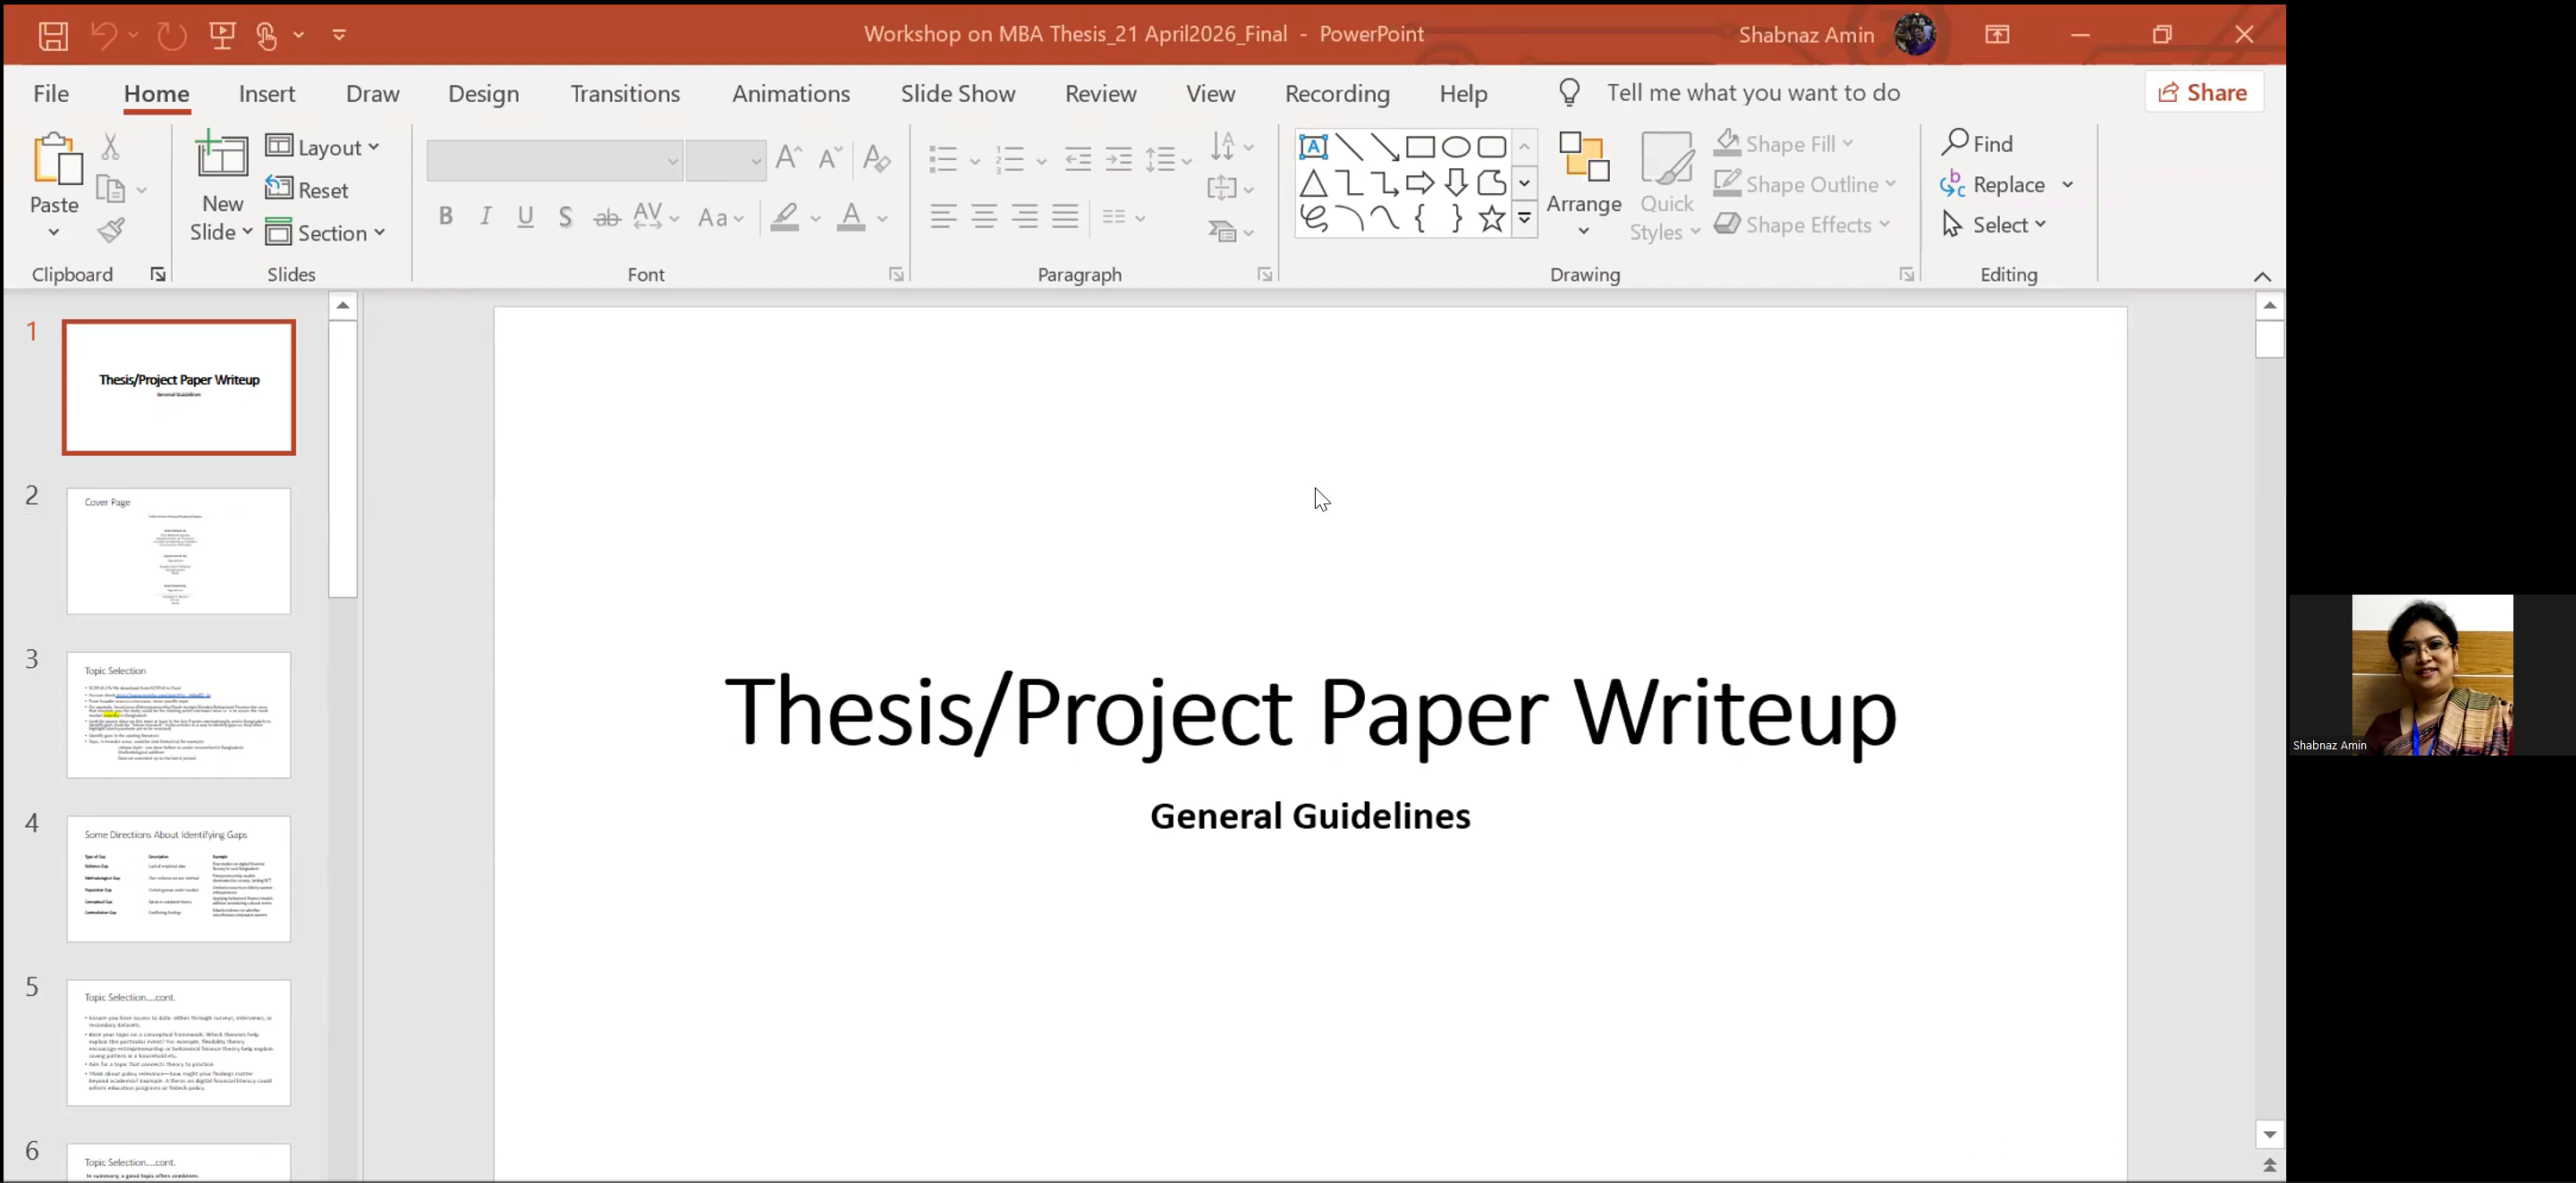Select slide 4 Identifying Gaps thumbnail
The height and width of the screenshot is (1183, 2576).
tap(179, 879)
